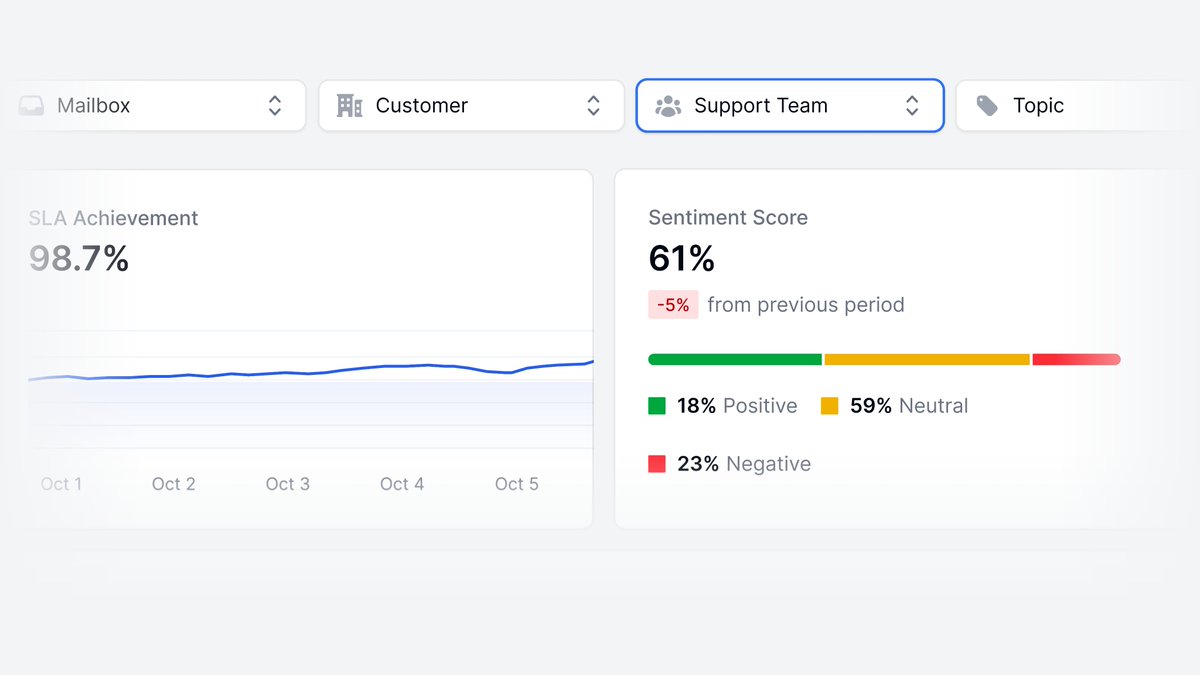
Task: Click the Oct 4 axis label
Action: [x=402, y=484]
